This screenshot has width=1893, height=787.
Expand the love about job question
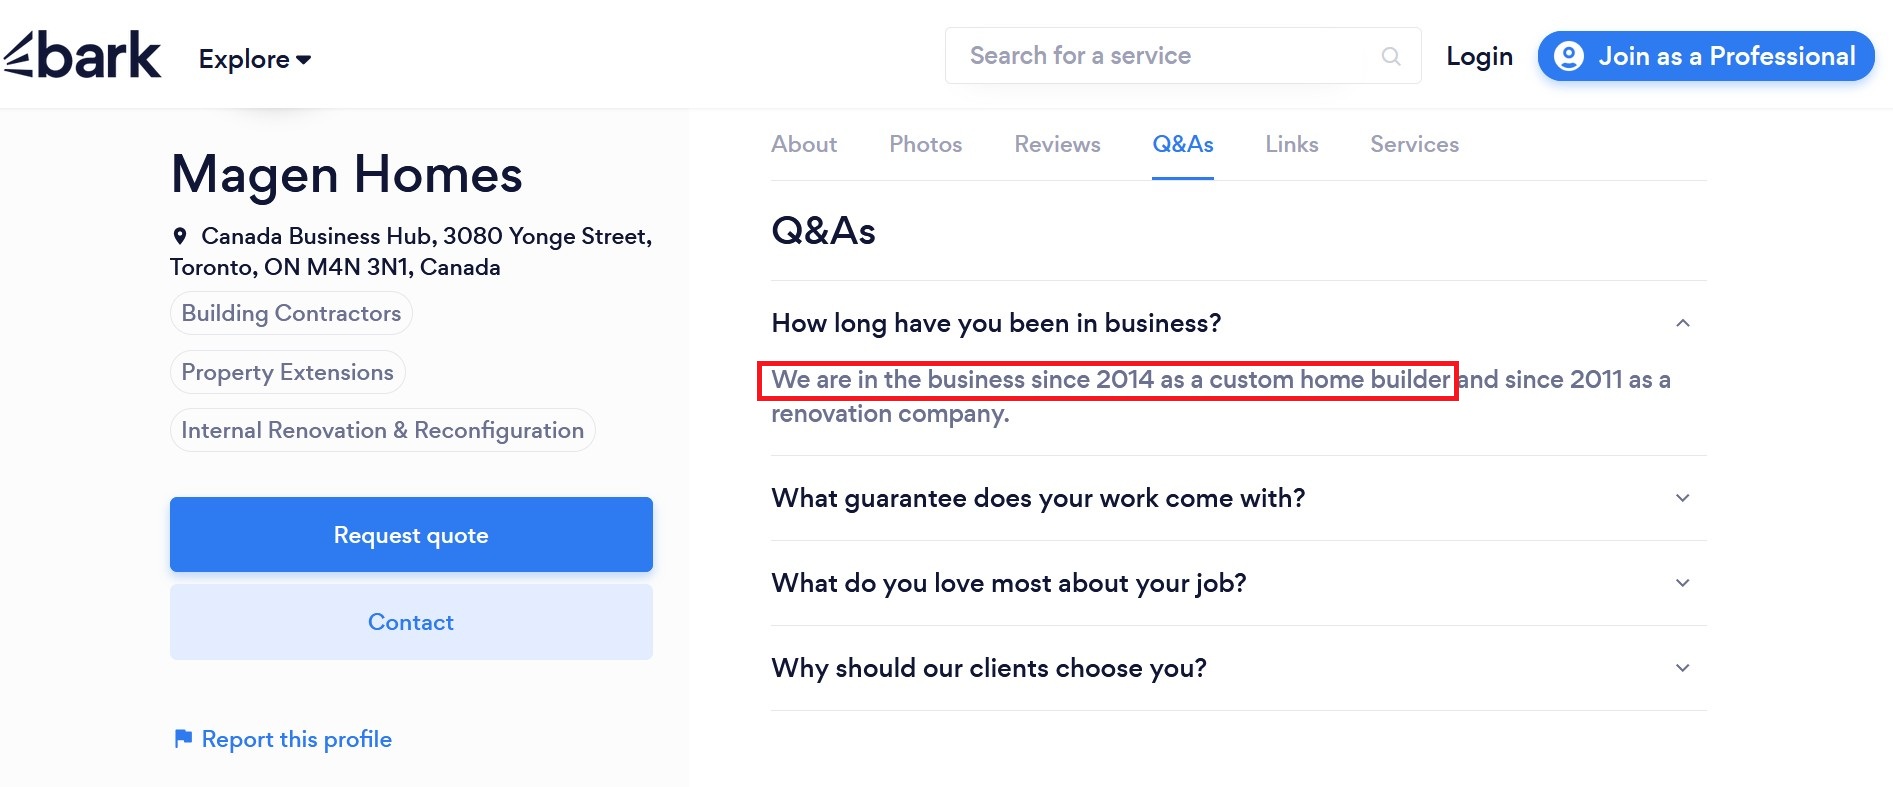click(x=1682, y=583)
